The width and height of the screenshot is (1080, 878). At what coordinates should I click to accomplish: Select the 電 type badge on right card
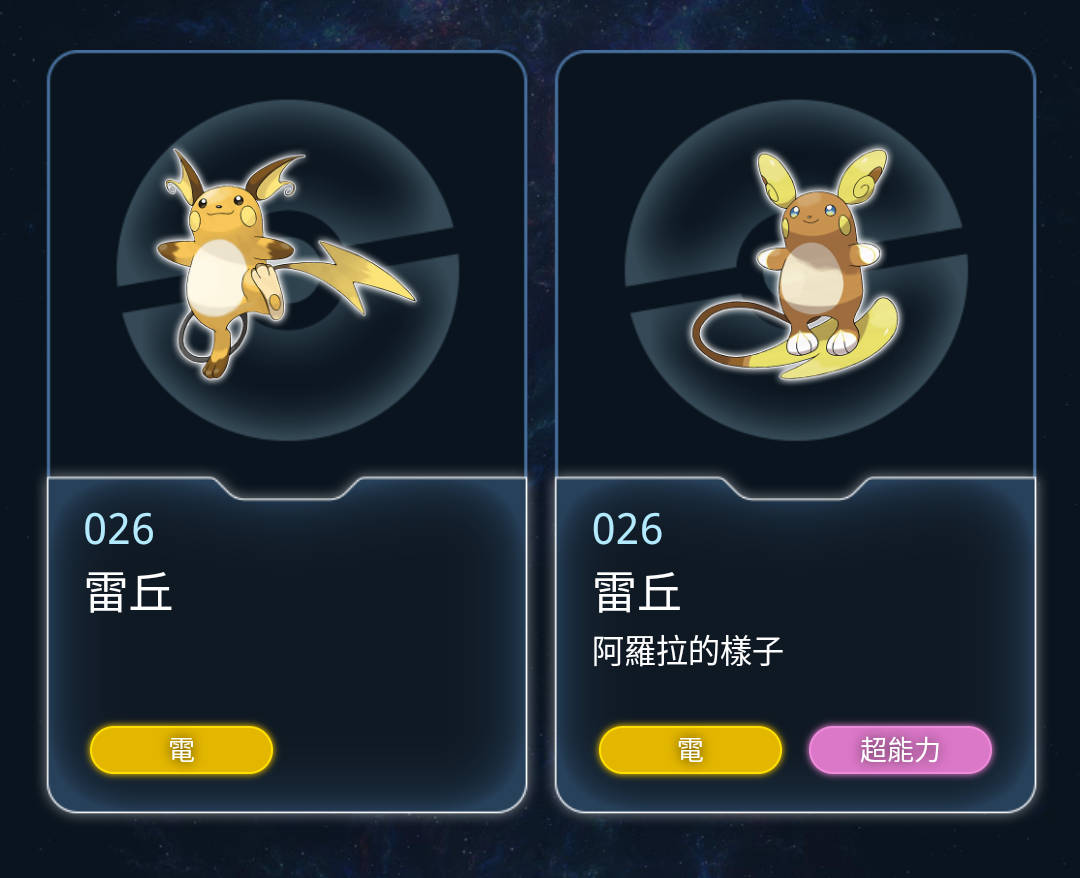pos(690,749)
